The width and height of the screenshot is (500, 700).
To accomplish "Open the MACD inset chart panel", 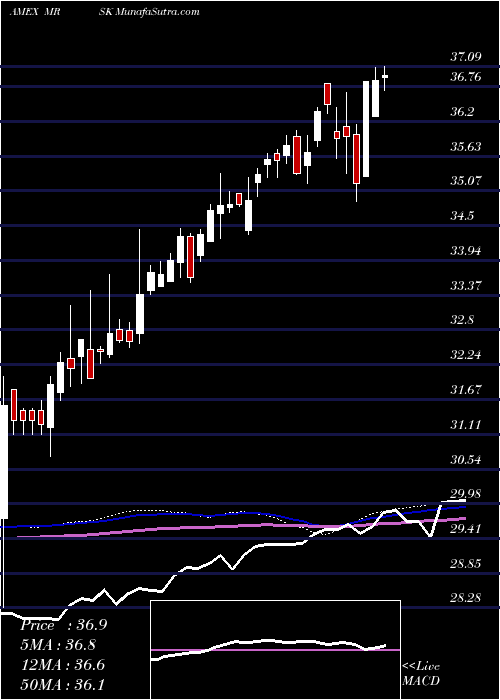I will tap(275, 650).
